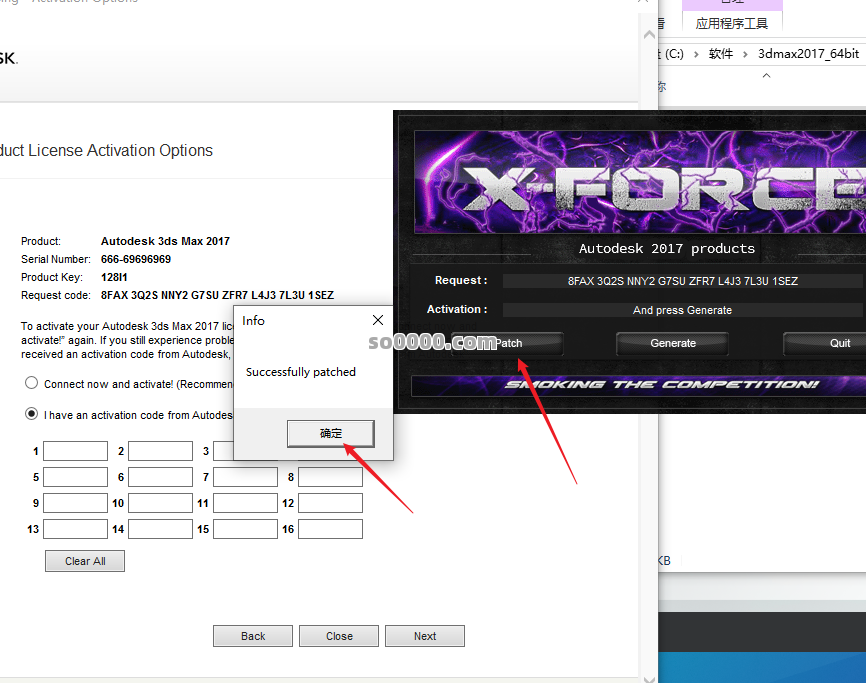Close the Info dialog with its X

click(377, 321)
